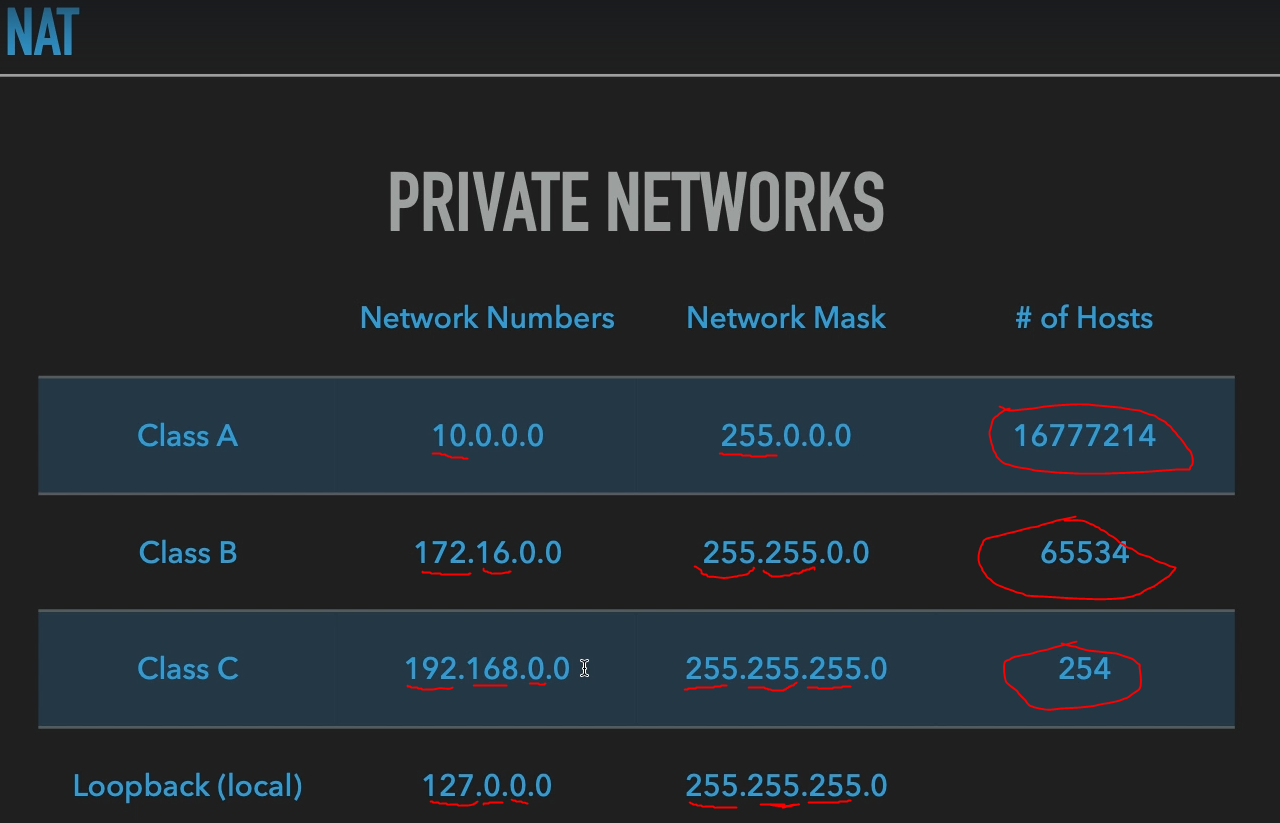1280x823 pixels.
Task: Select the Network Numbers column header
Action: 487,318
